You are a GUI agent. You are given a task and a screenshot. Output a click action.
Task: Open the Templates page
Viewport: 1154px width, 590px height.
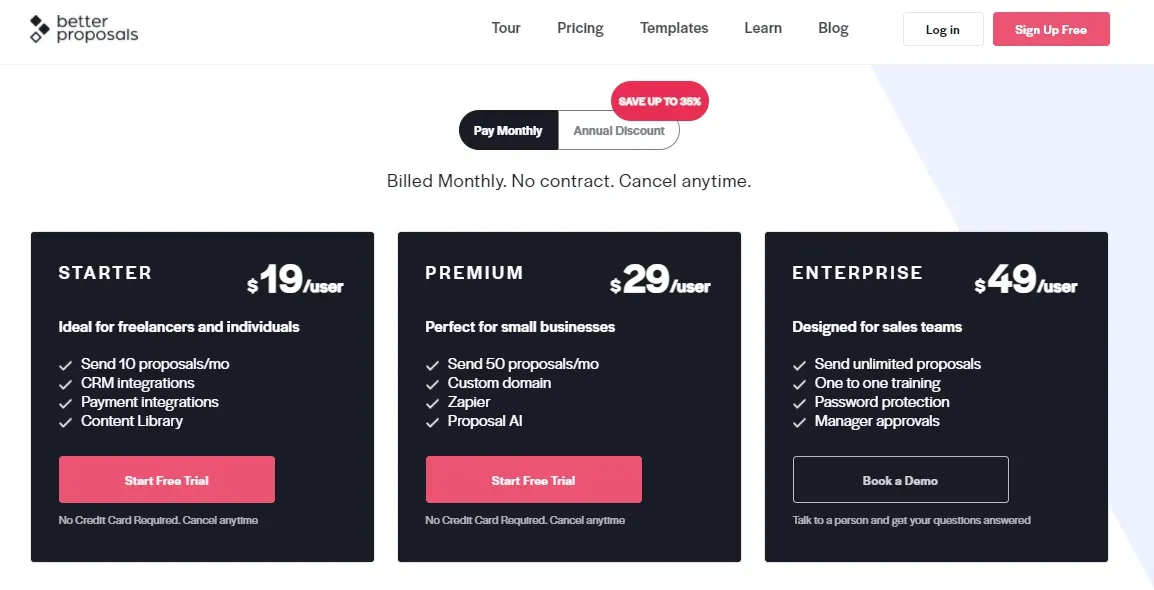[673, 28]
